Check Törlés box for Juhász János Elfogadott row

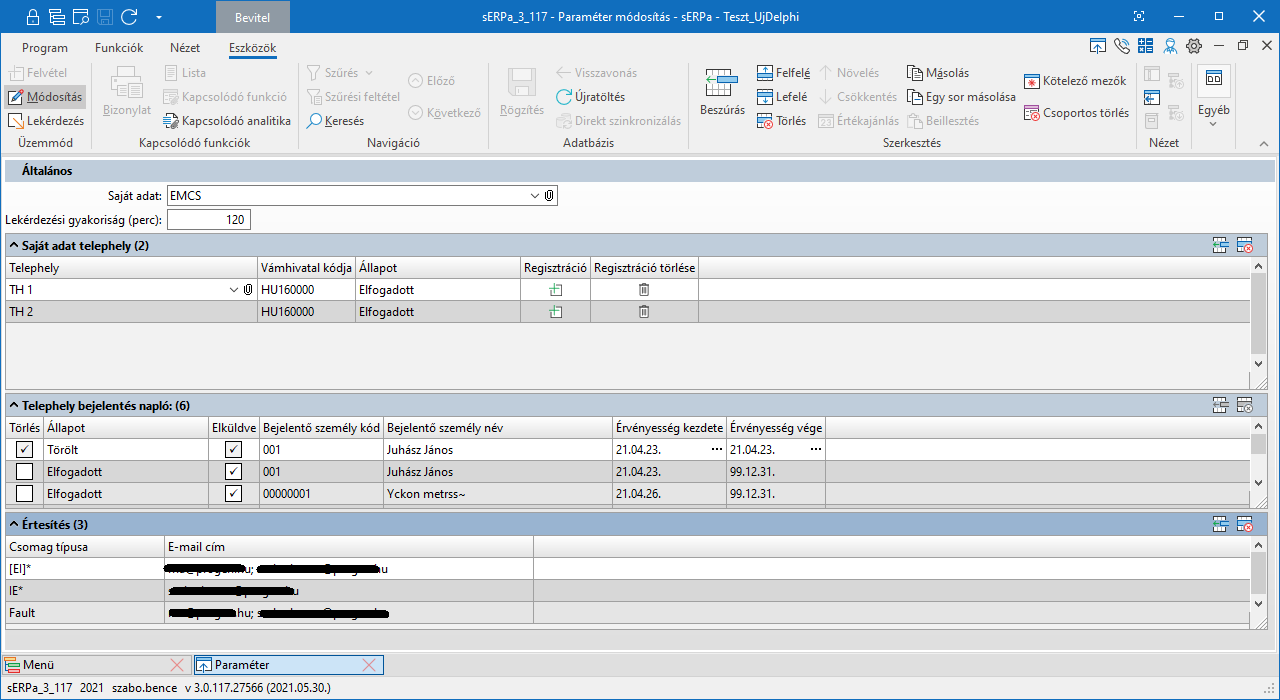25,472
